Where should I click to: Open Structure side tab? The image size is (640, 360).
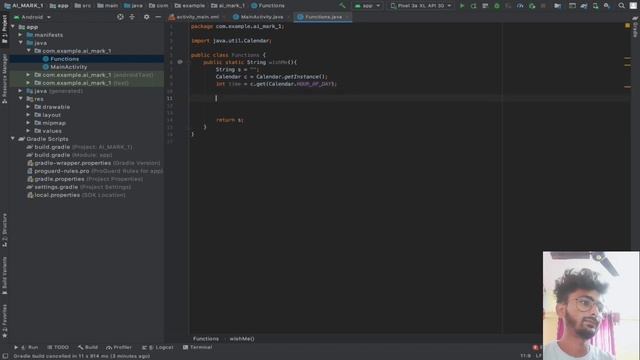[4, 230]
